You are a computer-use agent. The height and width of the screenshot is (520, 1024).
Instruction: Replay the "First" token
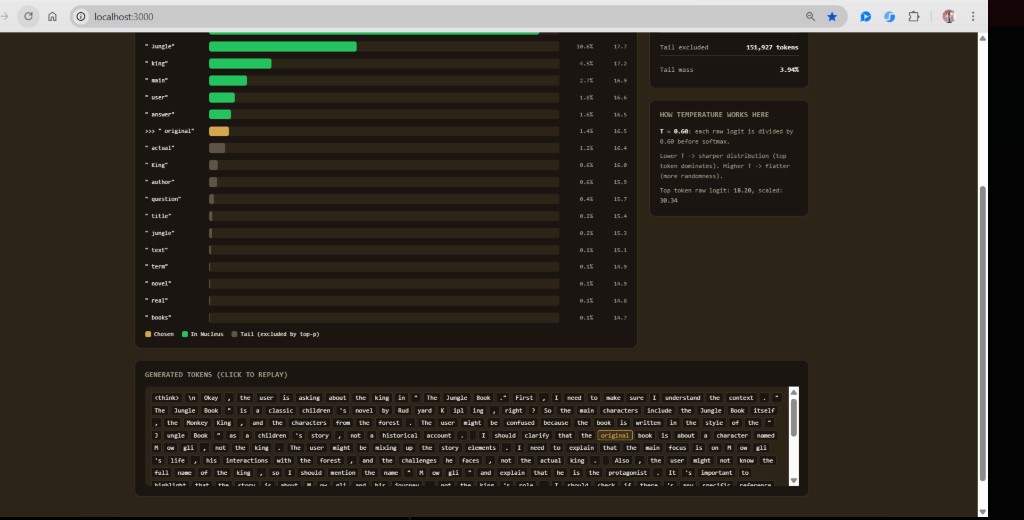[x=524, y=398]
